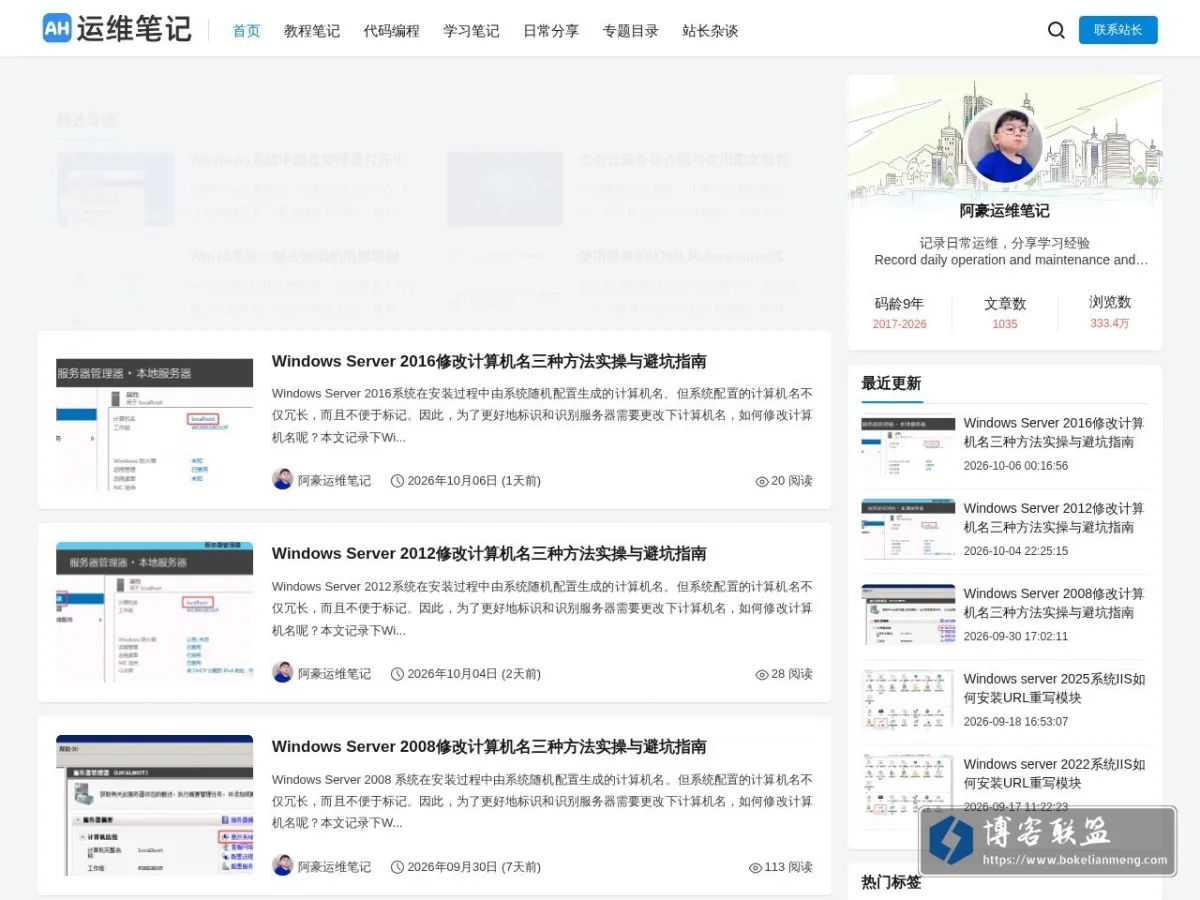Viewport: 1200px width, 900px height.
Task: Click sidebar thumbnail for server 2025 IIS post
Action: (x=908, y=700)
